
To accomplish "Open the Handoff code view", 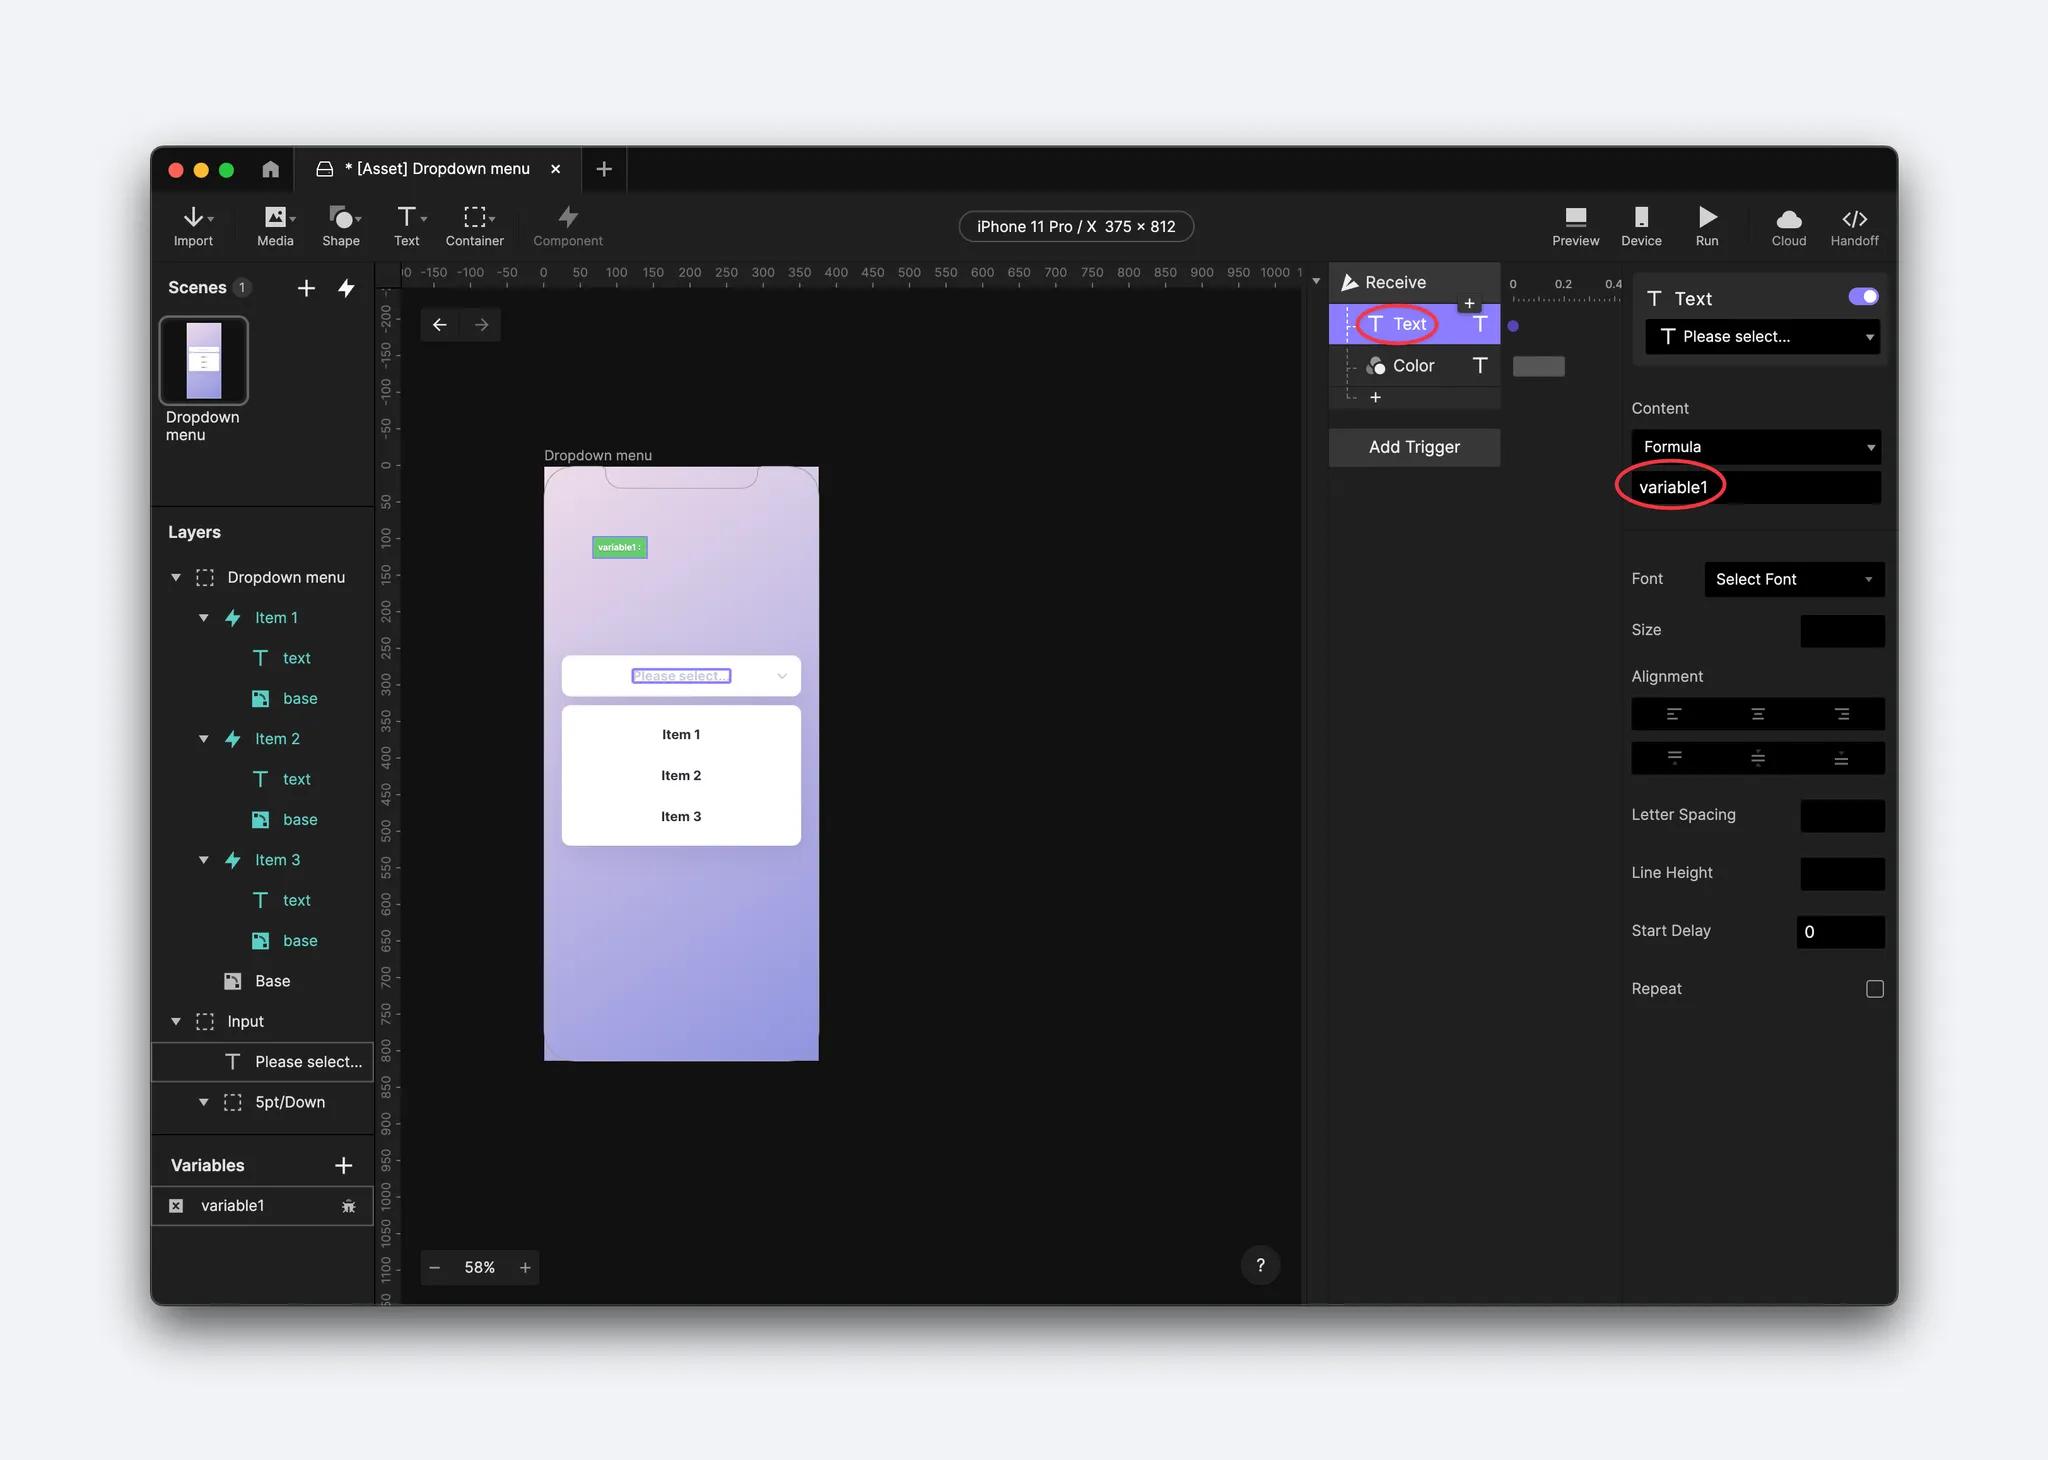I will coord(1855,226).
